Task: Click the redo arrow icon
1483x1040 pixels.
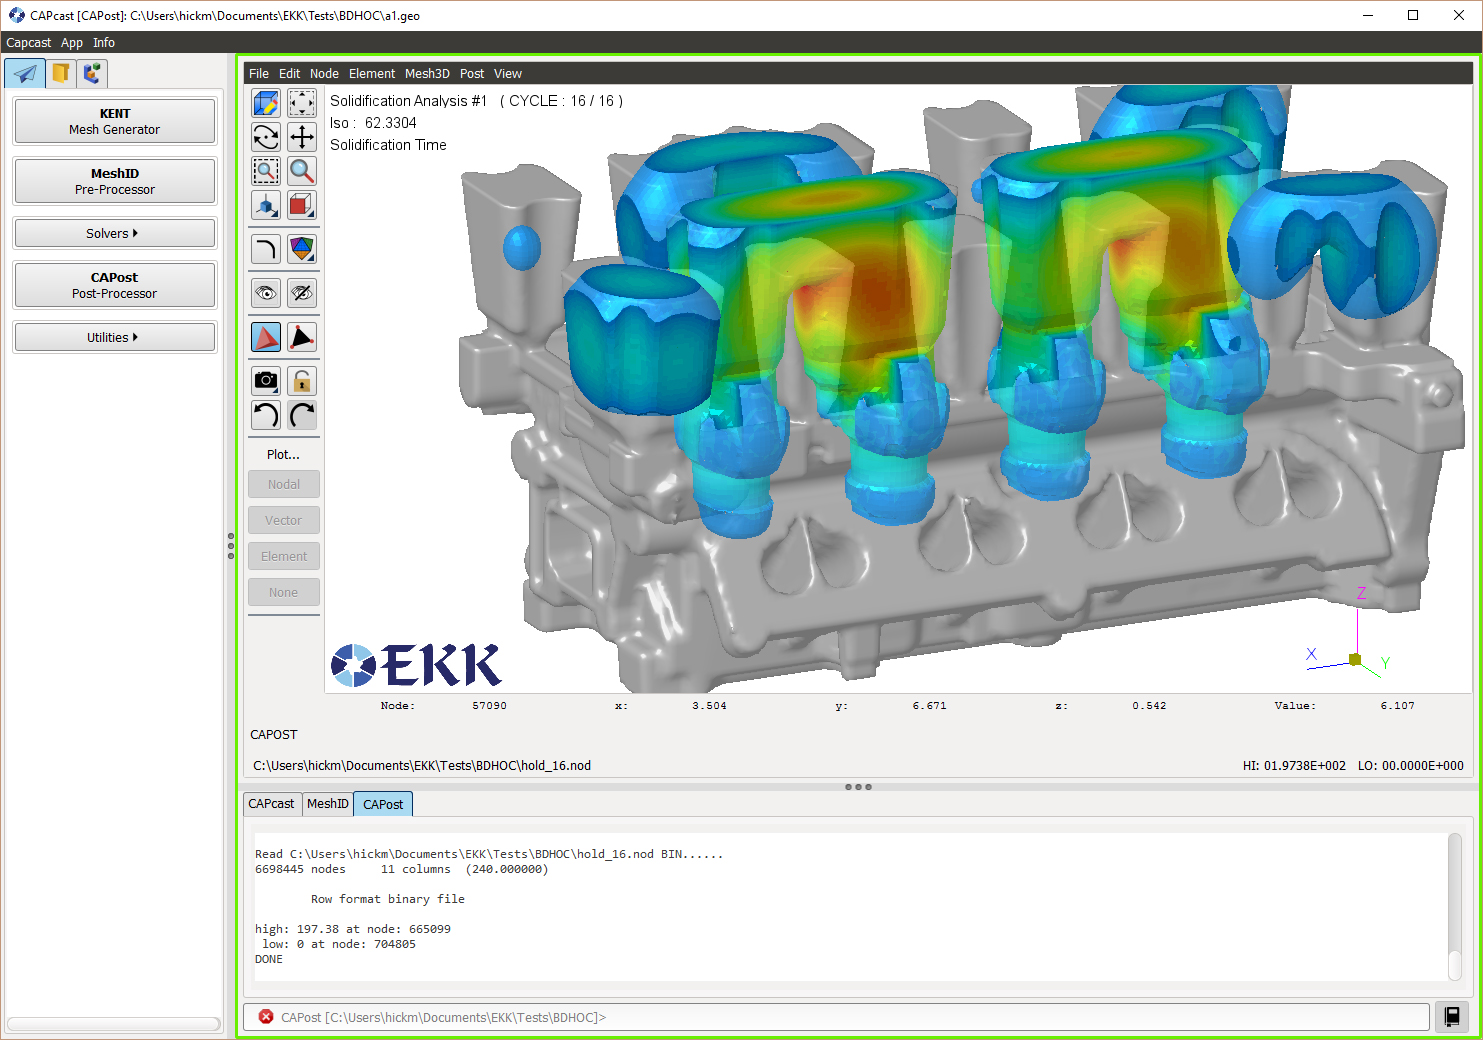Action: click(x=302, y=415)
